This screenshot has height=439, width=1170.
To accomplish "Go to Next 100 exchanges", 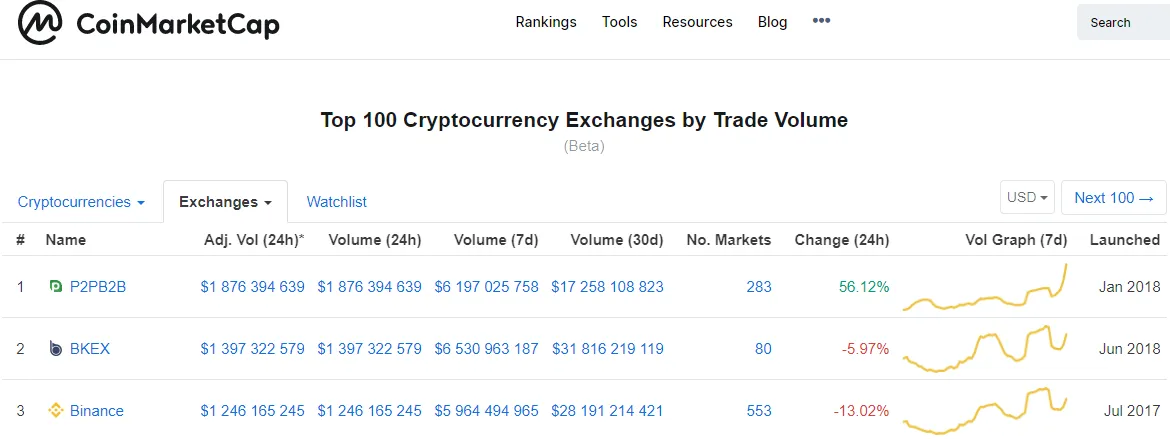I will pos(1114,198).
